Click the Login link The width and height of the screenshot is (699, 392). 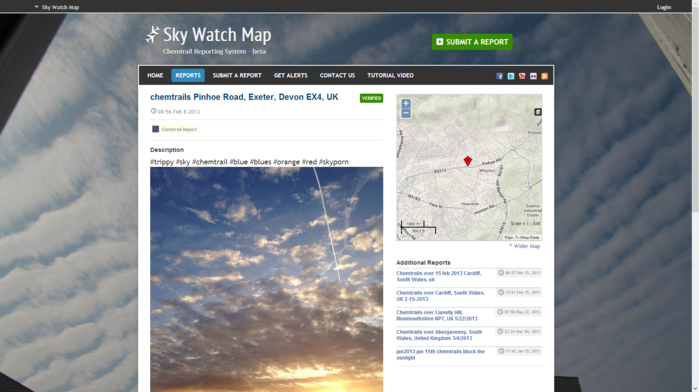(664, 7)
